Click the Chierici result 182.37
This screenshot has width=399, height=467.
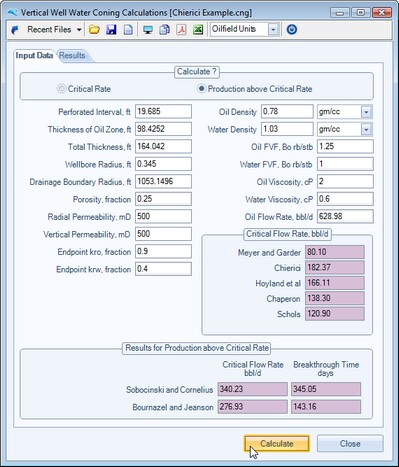[335, 267]
